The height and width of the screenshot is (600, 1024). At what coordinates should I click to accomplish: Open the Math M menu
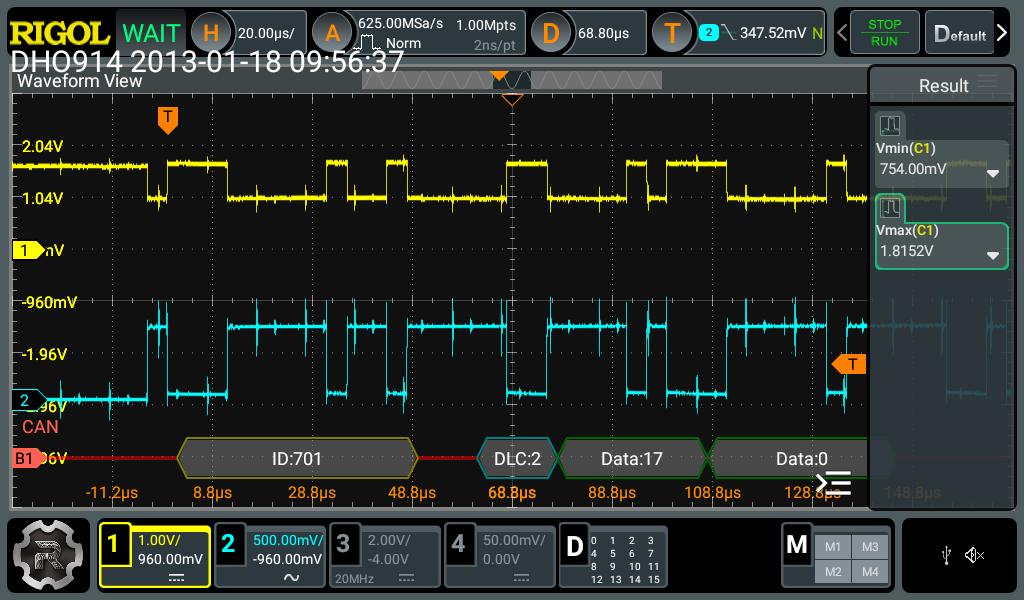click(797, 544)
